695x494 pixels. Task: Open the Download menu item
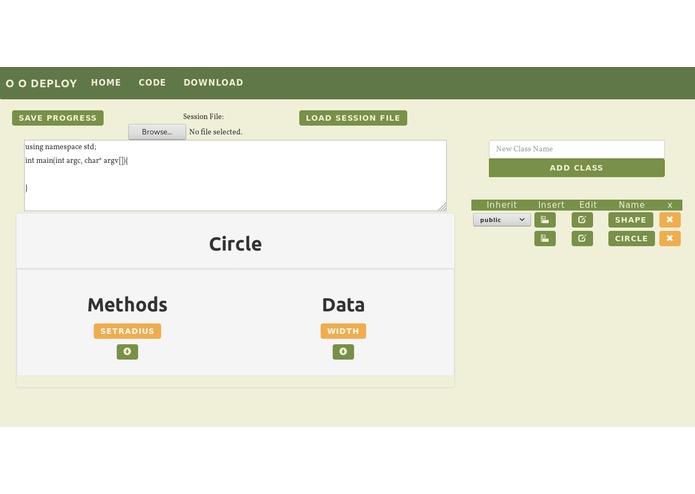(213, 82)
